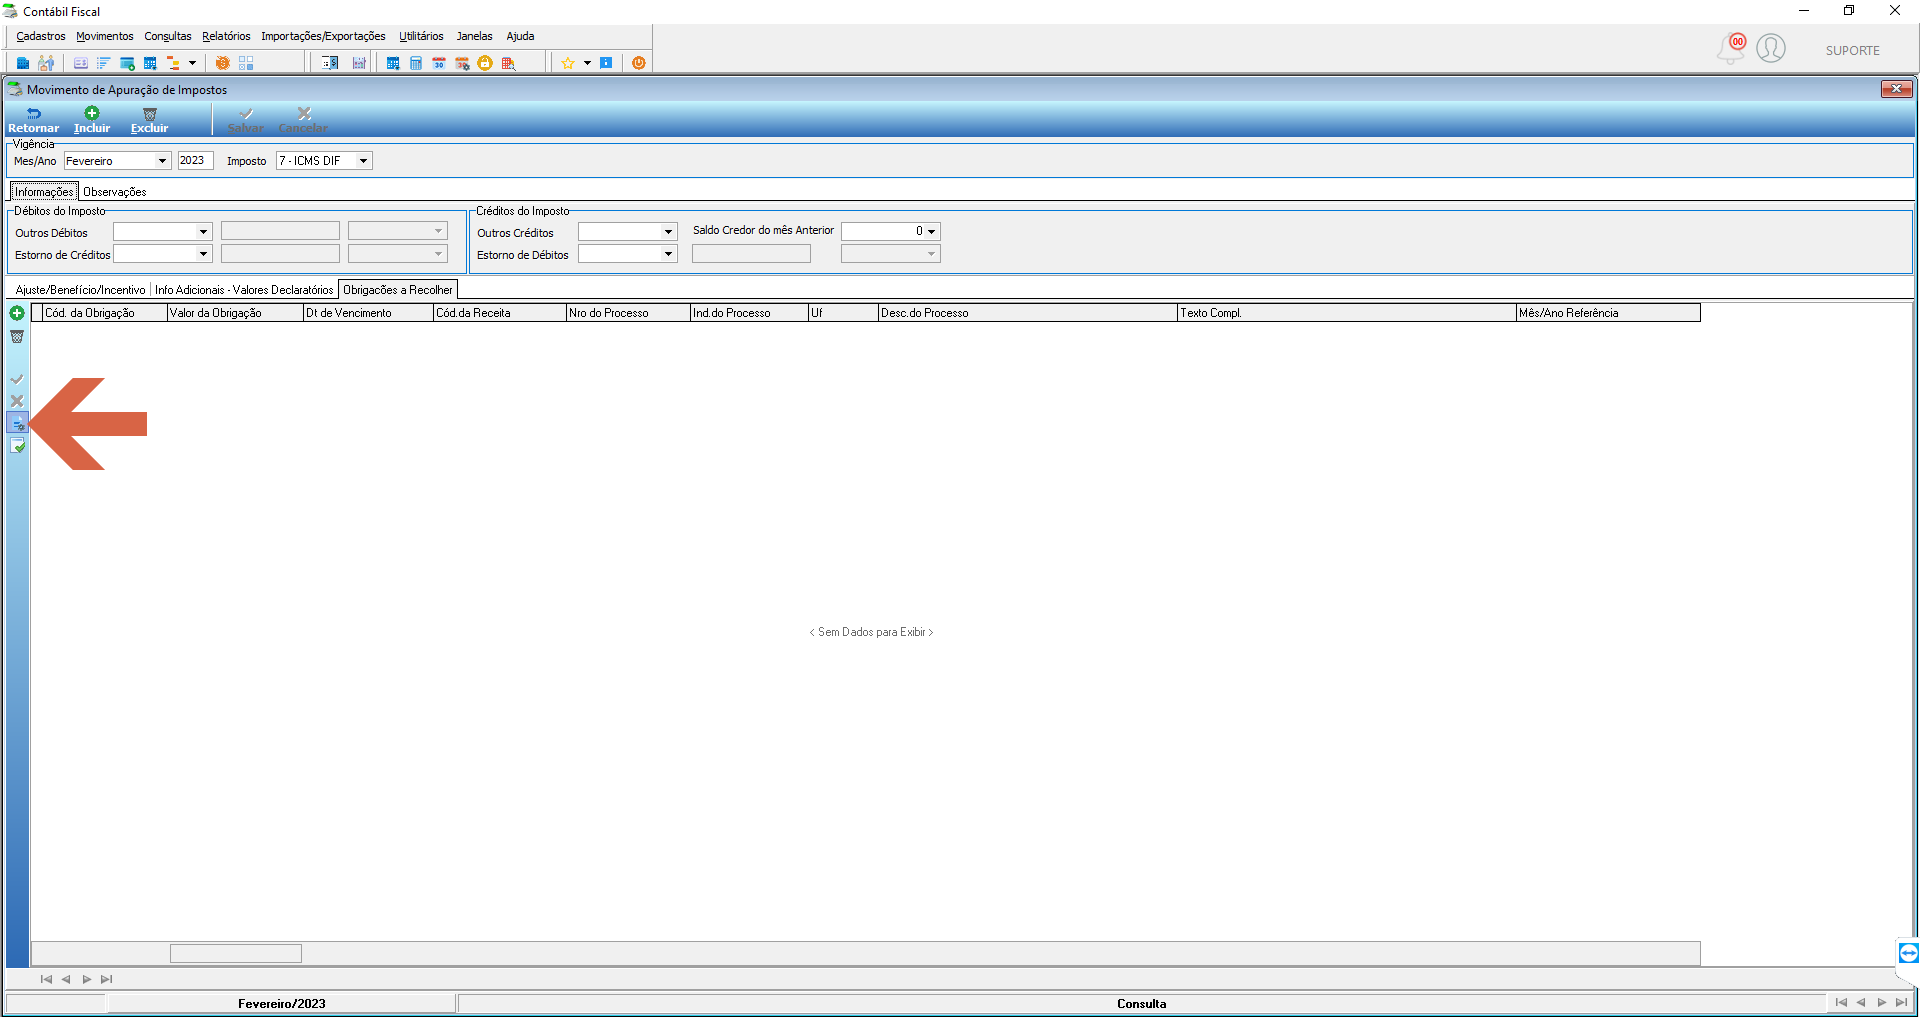This screenshot has width=1920, height=1017.
Task: Open TeamViewer side panel icon
Action: coord(1908,952)
